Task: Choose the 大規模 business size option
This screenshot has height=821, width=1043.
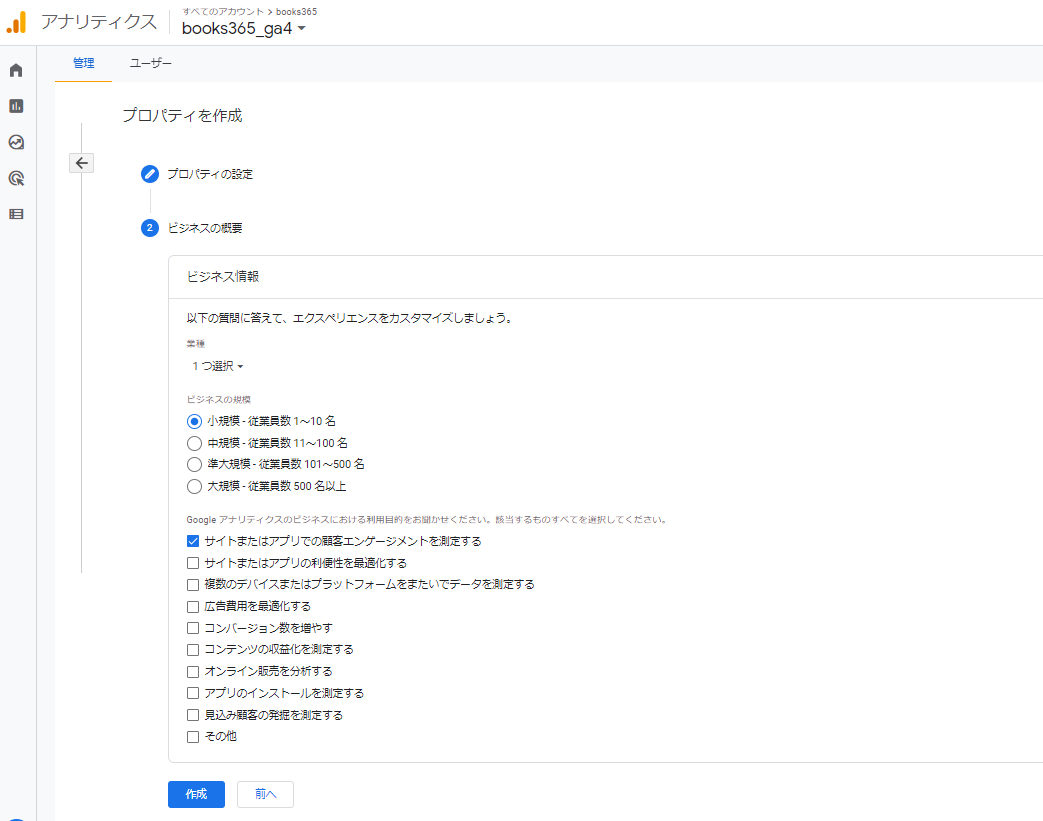Action: (194, 486)
